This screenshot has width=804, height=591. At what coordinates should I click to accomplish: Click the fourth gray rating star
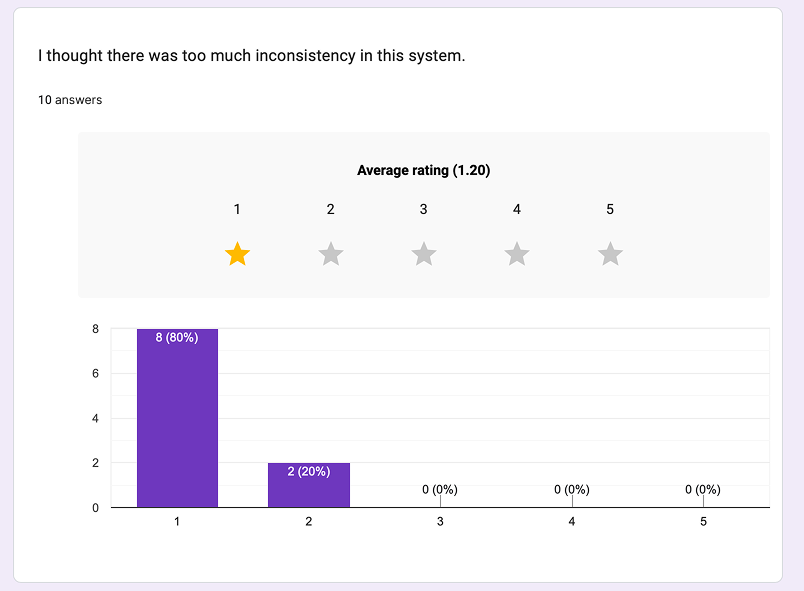pyautogui.click(x=517, y=255)
